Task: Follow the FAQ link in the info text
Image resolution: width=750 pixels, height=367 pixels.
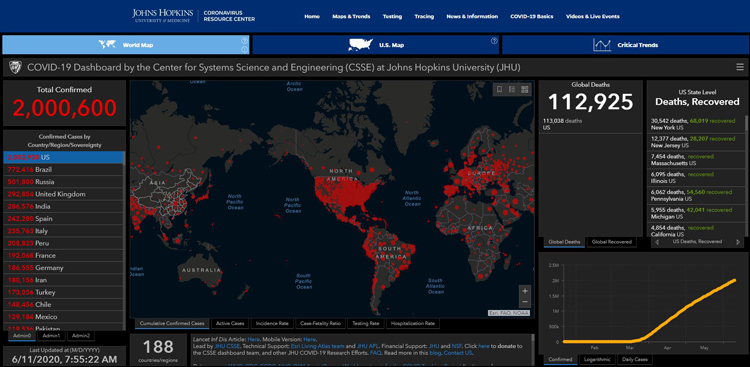Action: coord(375,353)
